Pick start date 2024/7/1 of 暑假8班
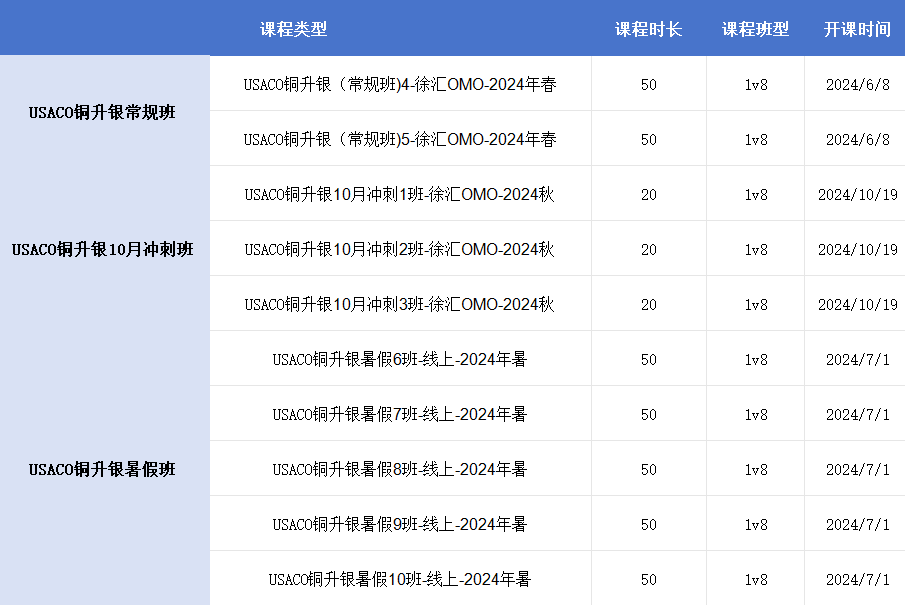This screenshot has width=905, height=605. pyautogui.click(x=858, y=469)
